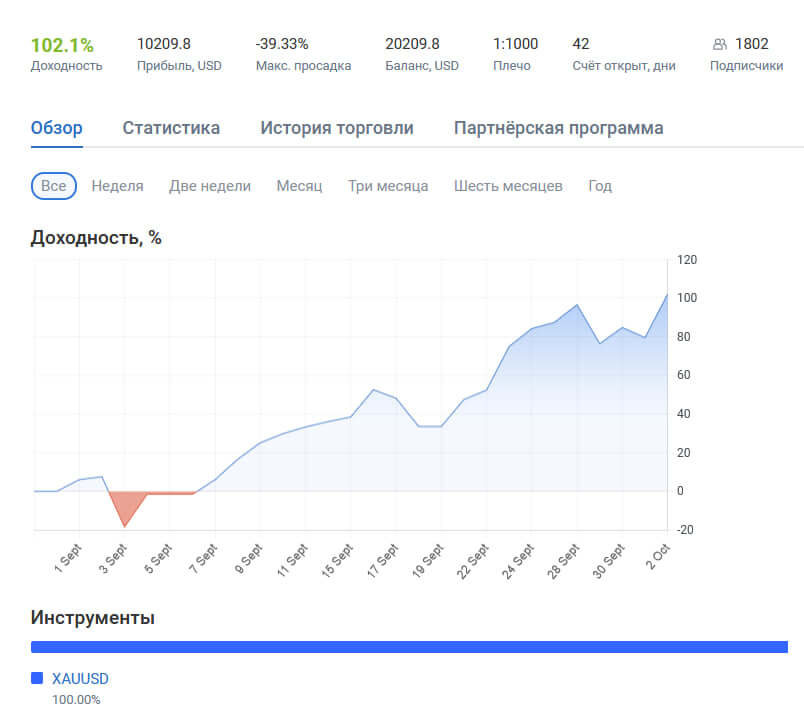Click the Макс. просадка label

coord(304,66)
